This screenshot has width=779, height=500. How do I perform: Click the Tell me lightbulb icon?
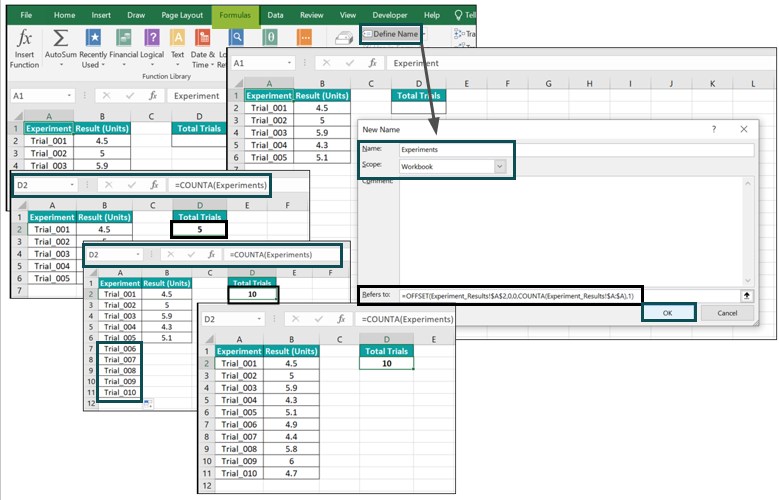coord(459,15)
